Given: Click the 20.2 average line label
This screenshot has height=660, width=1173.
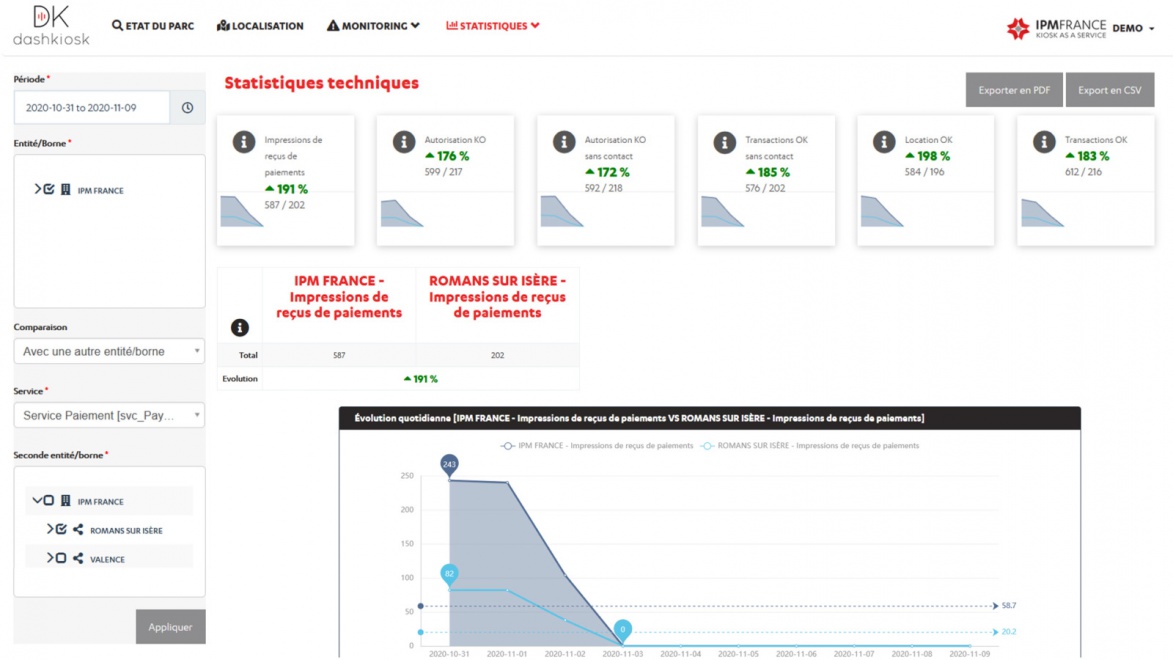Looking at the screenshot, I should [x=1008, y=632].
